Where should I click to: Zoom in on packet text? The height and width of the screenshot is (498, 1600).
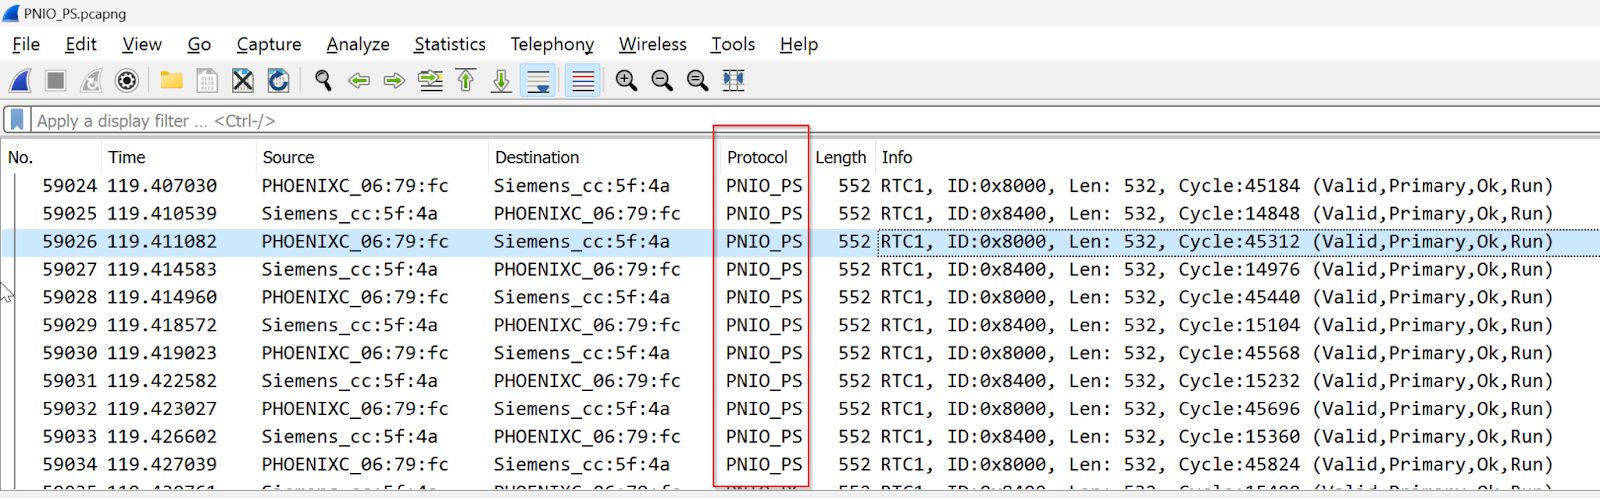626,81
